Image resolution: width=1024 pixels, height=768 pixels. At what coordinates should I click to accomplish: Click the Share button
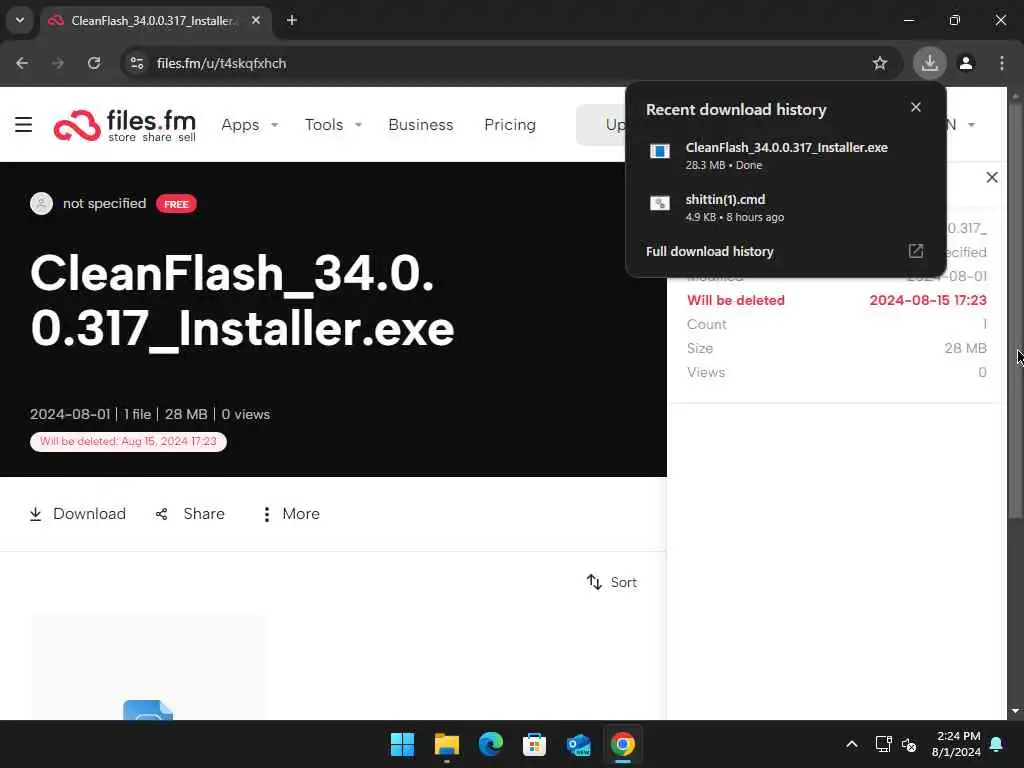click(x=190, y=514)
